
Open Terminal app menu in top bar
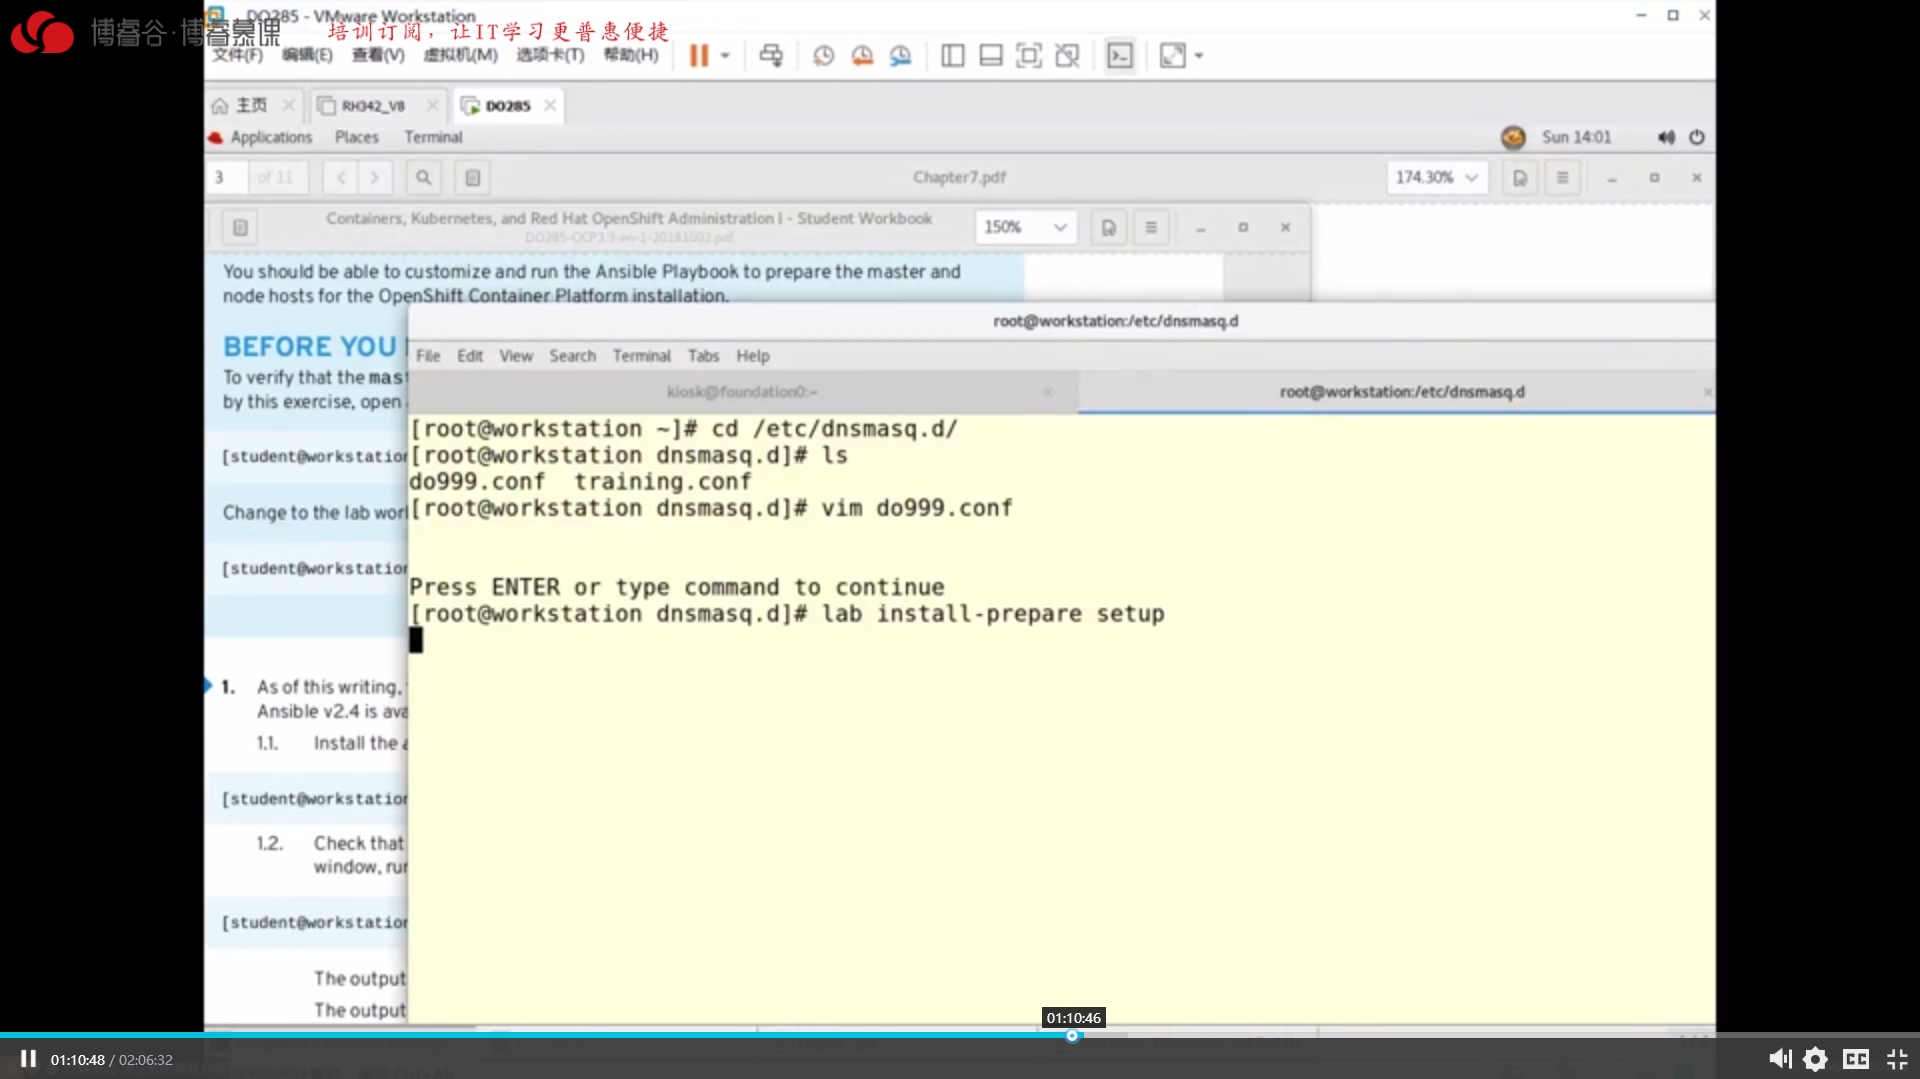(x=433, y=137)
